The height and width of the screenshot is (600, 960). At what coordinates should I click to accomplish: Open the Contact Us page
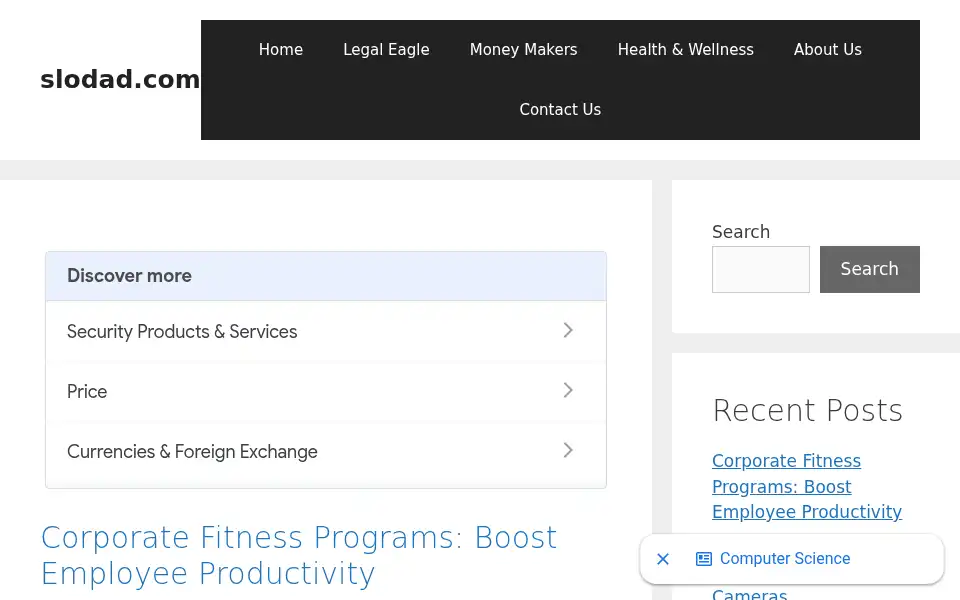(x=560, y=110)
